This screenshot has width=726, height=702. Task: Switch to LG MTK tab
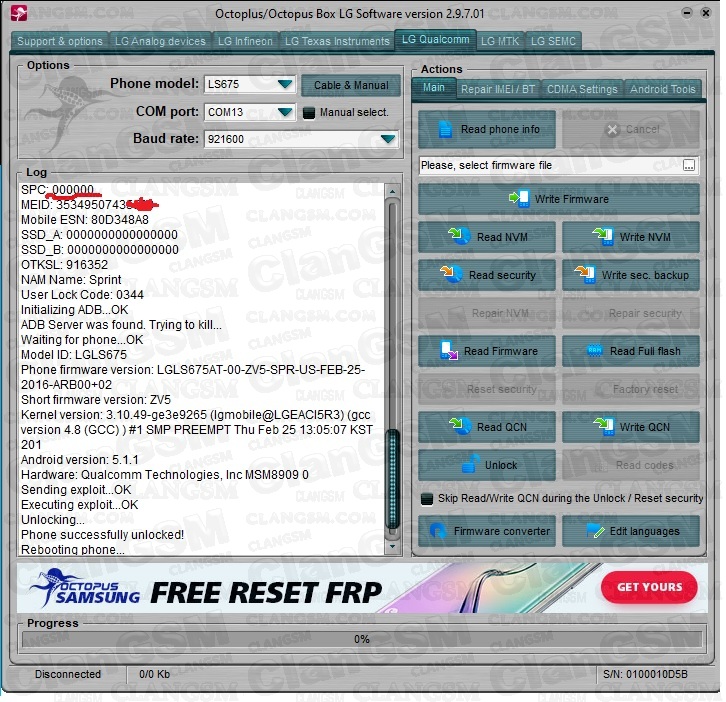click(500, 41)
